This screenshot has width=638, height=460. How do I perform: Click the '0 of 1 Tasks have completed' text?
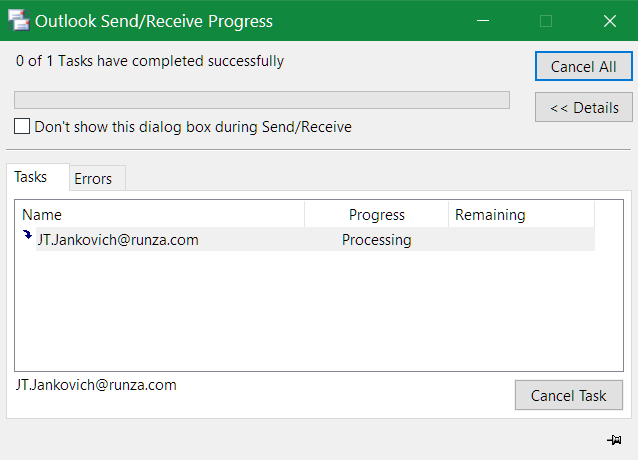tap(150, 61)
